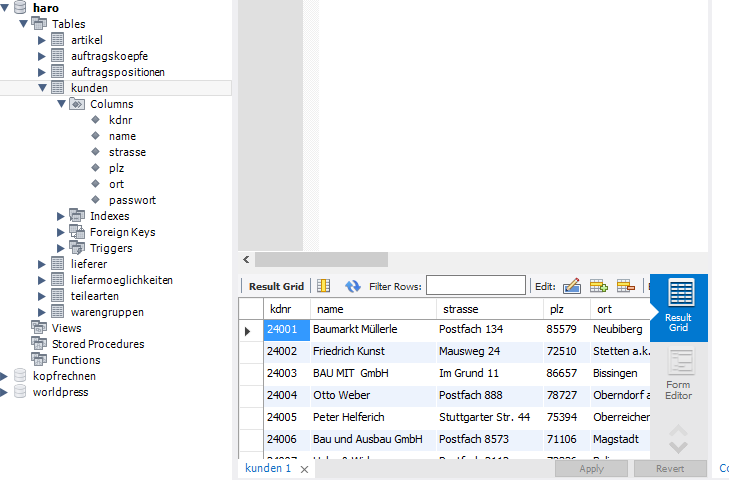
Task: Toggle wrap cell content icon
Action: tap(324, 286)
